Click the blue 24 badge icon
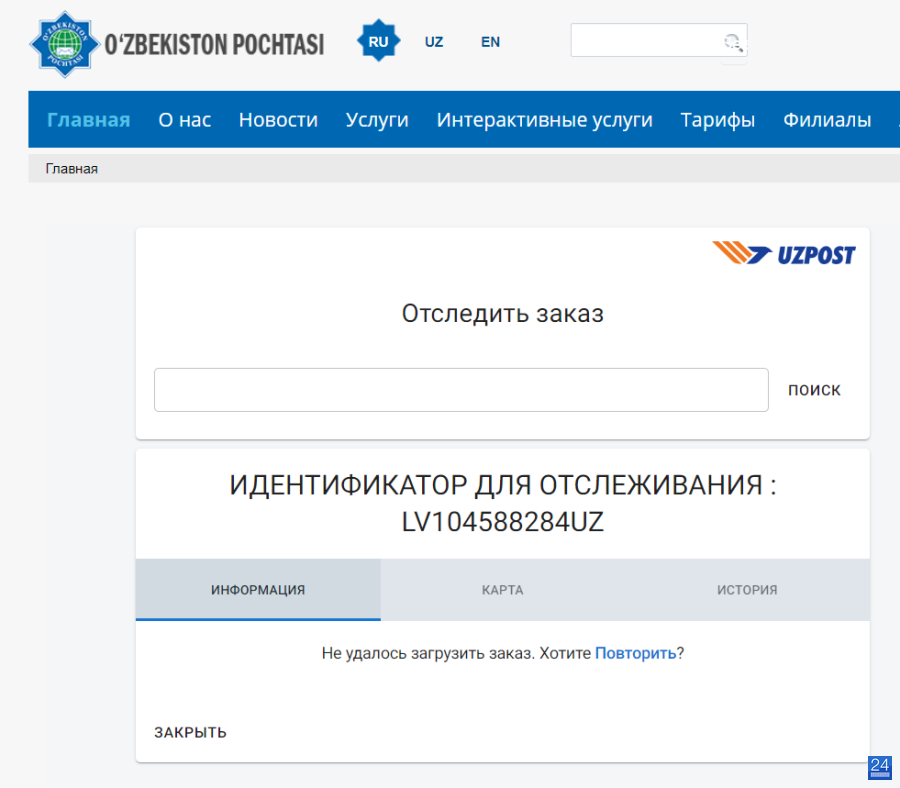The width and height of the screenshot is (900, 788). [879, 767]
